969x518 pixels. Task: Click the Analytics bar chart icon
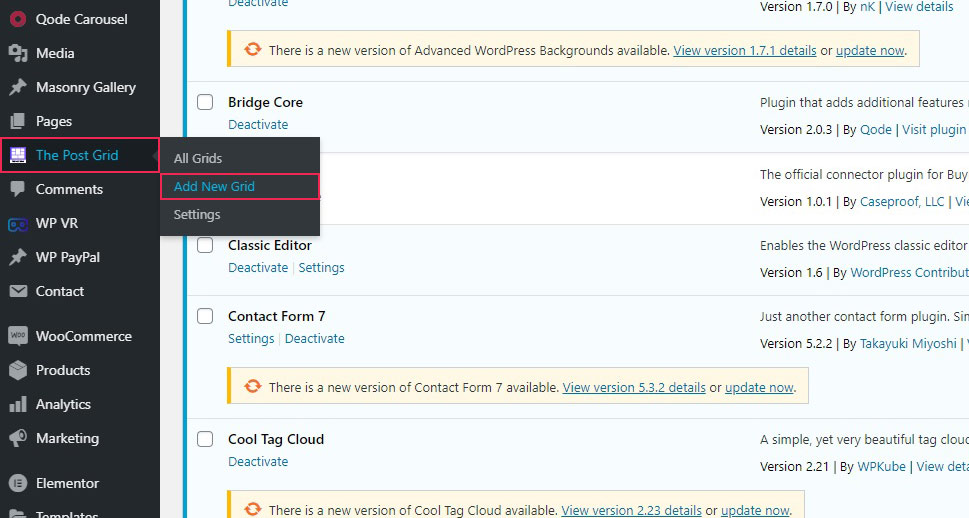18,404
